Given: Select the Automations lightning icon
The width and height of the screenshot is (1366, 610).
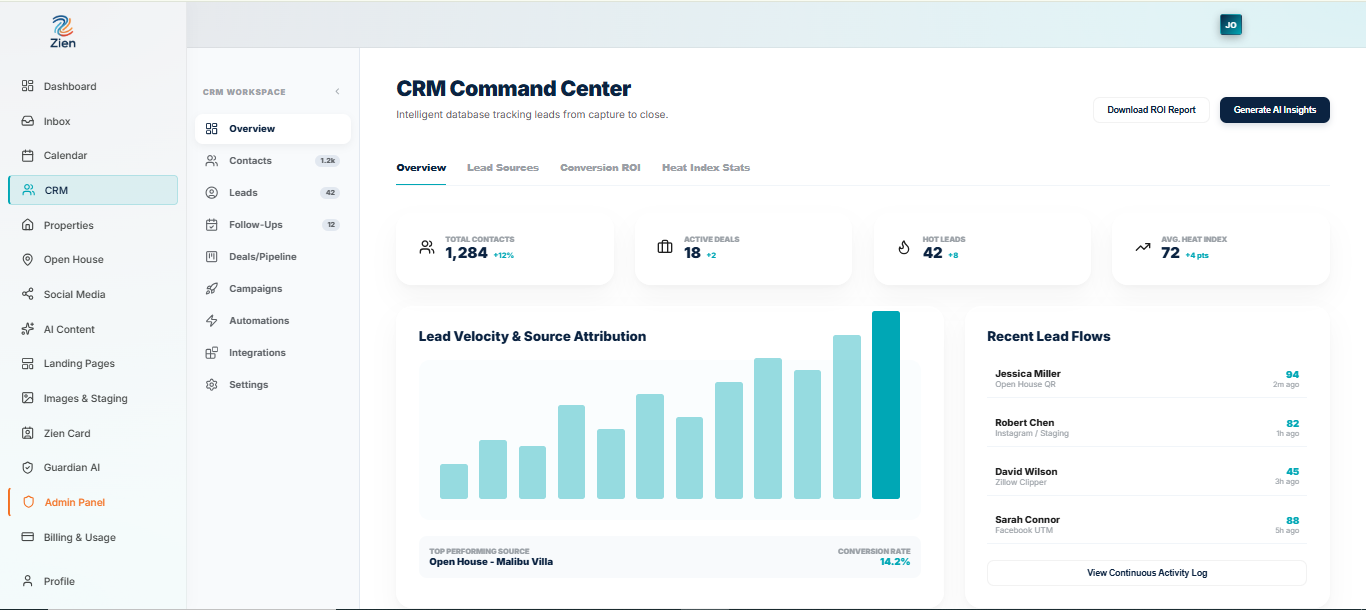Looking at the screenshot, I should tap(211, 320).
